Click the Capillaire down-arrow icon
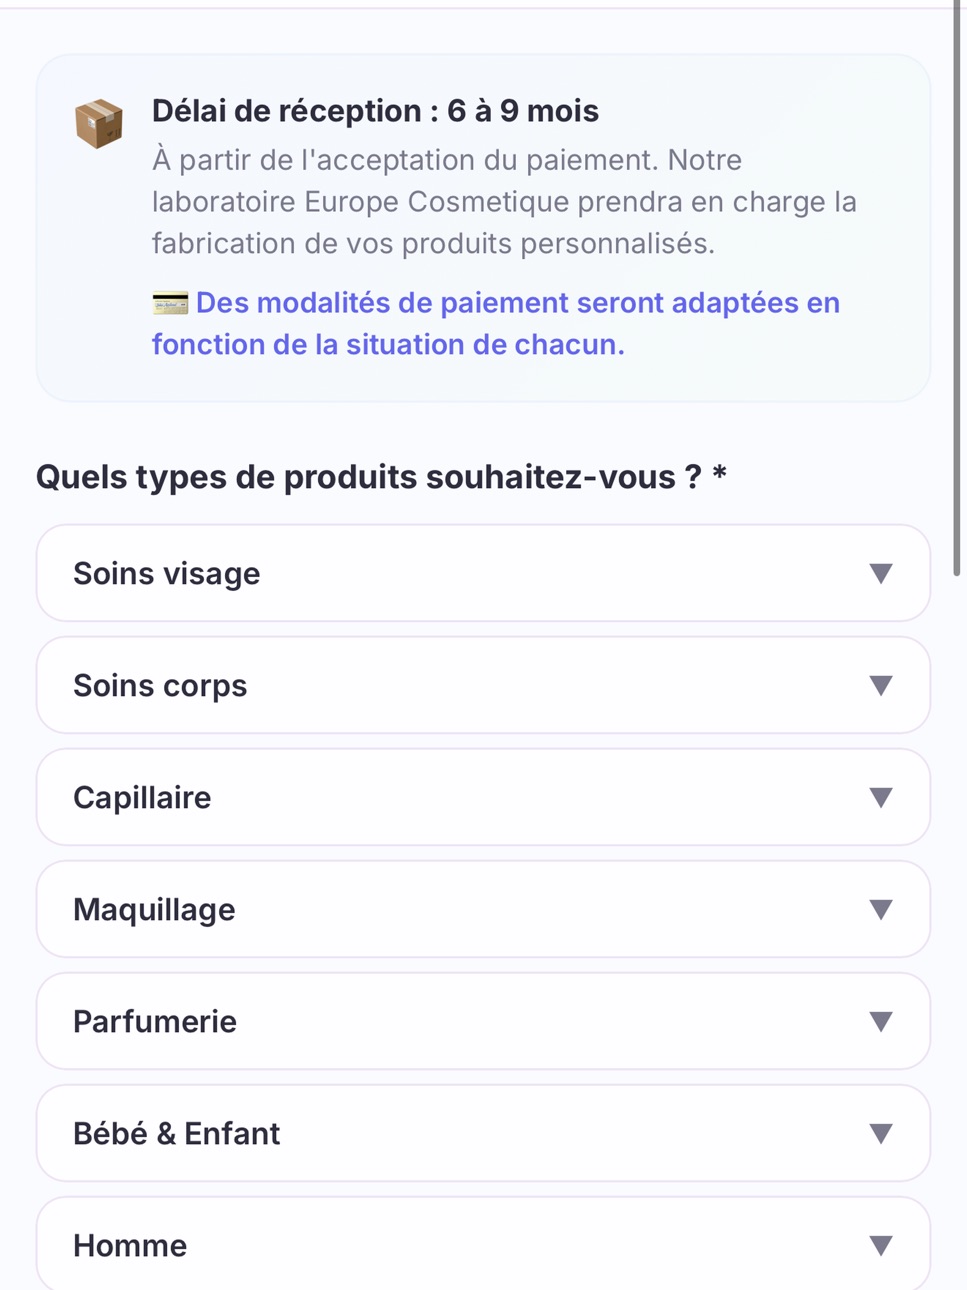This screenshot has width=967, height=1290. [880, 797]
